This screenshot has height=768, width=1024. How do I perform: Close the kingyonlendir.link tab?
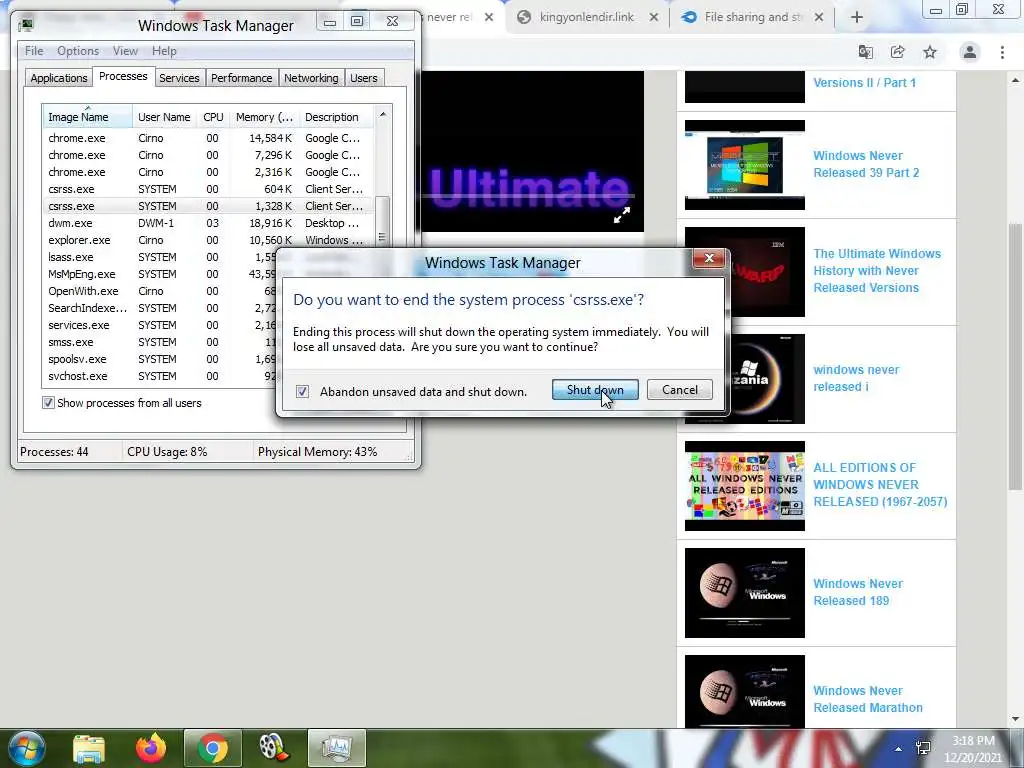[654, 18]
